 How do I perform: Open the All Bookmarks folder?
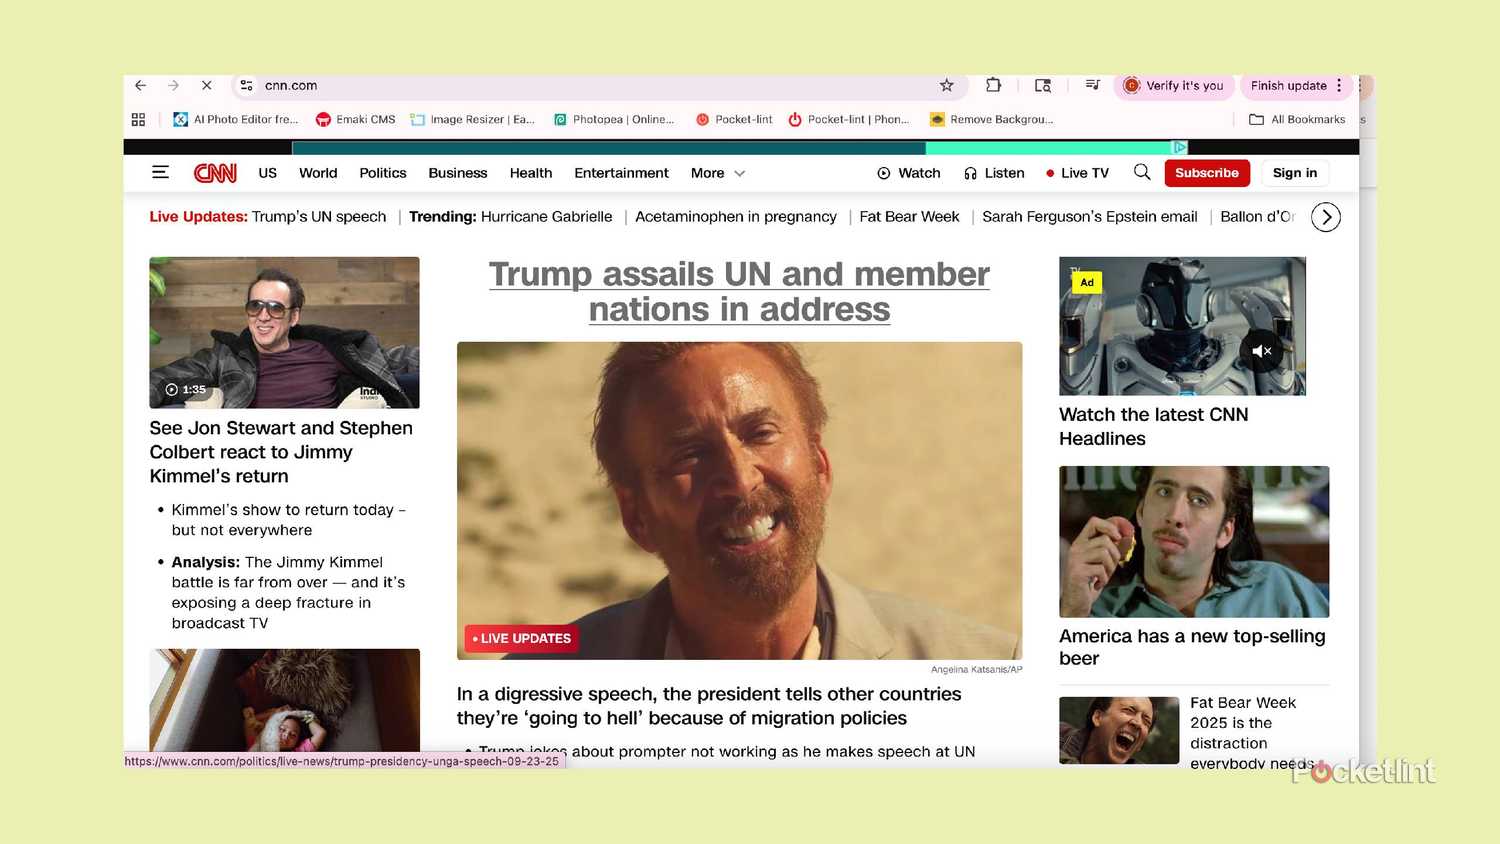(1297, 120)
